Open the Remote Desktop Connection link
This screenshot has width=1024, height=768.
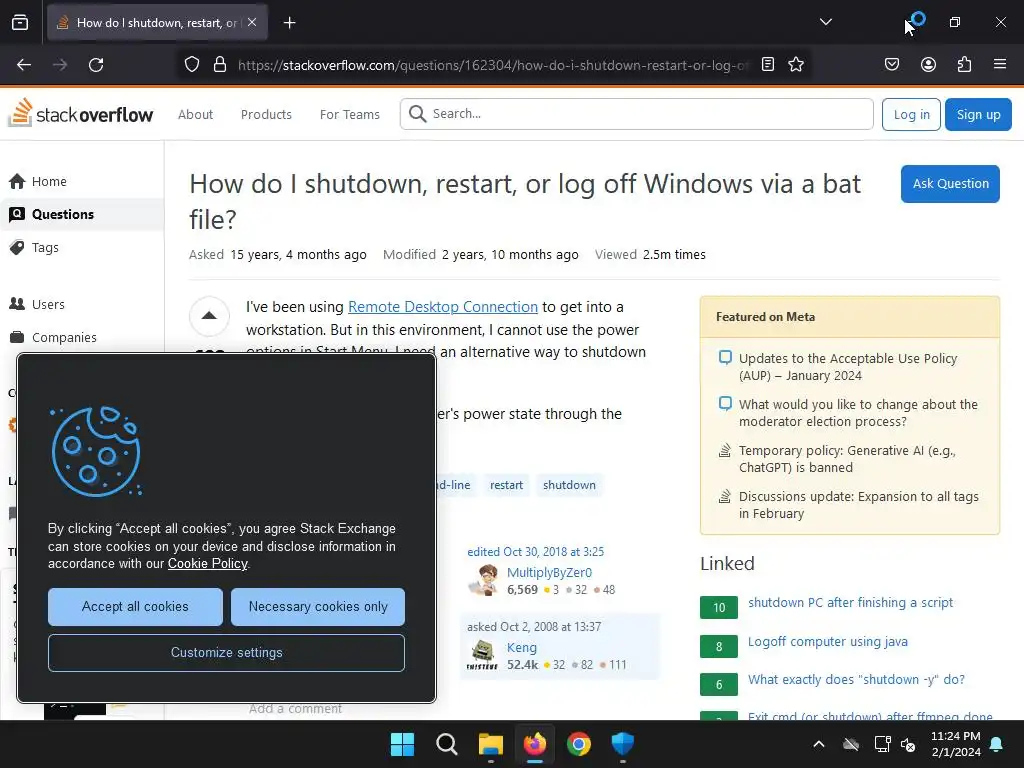click(443, 307)
